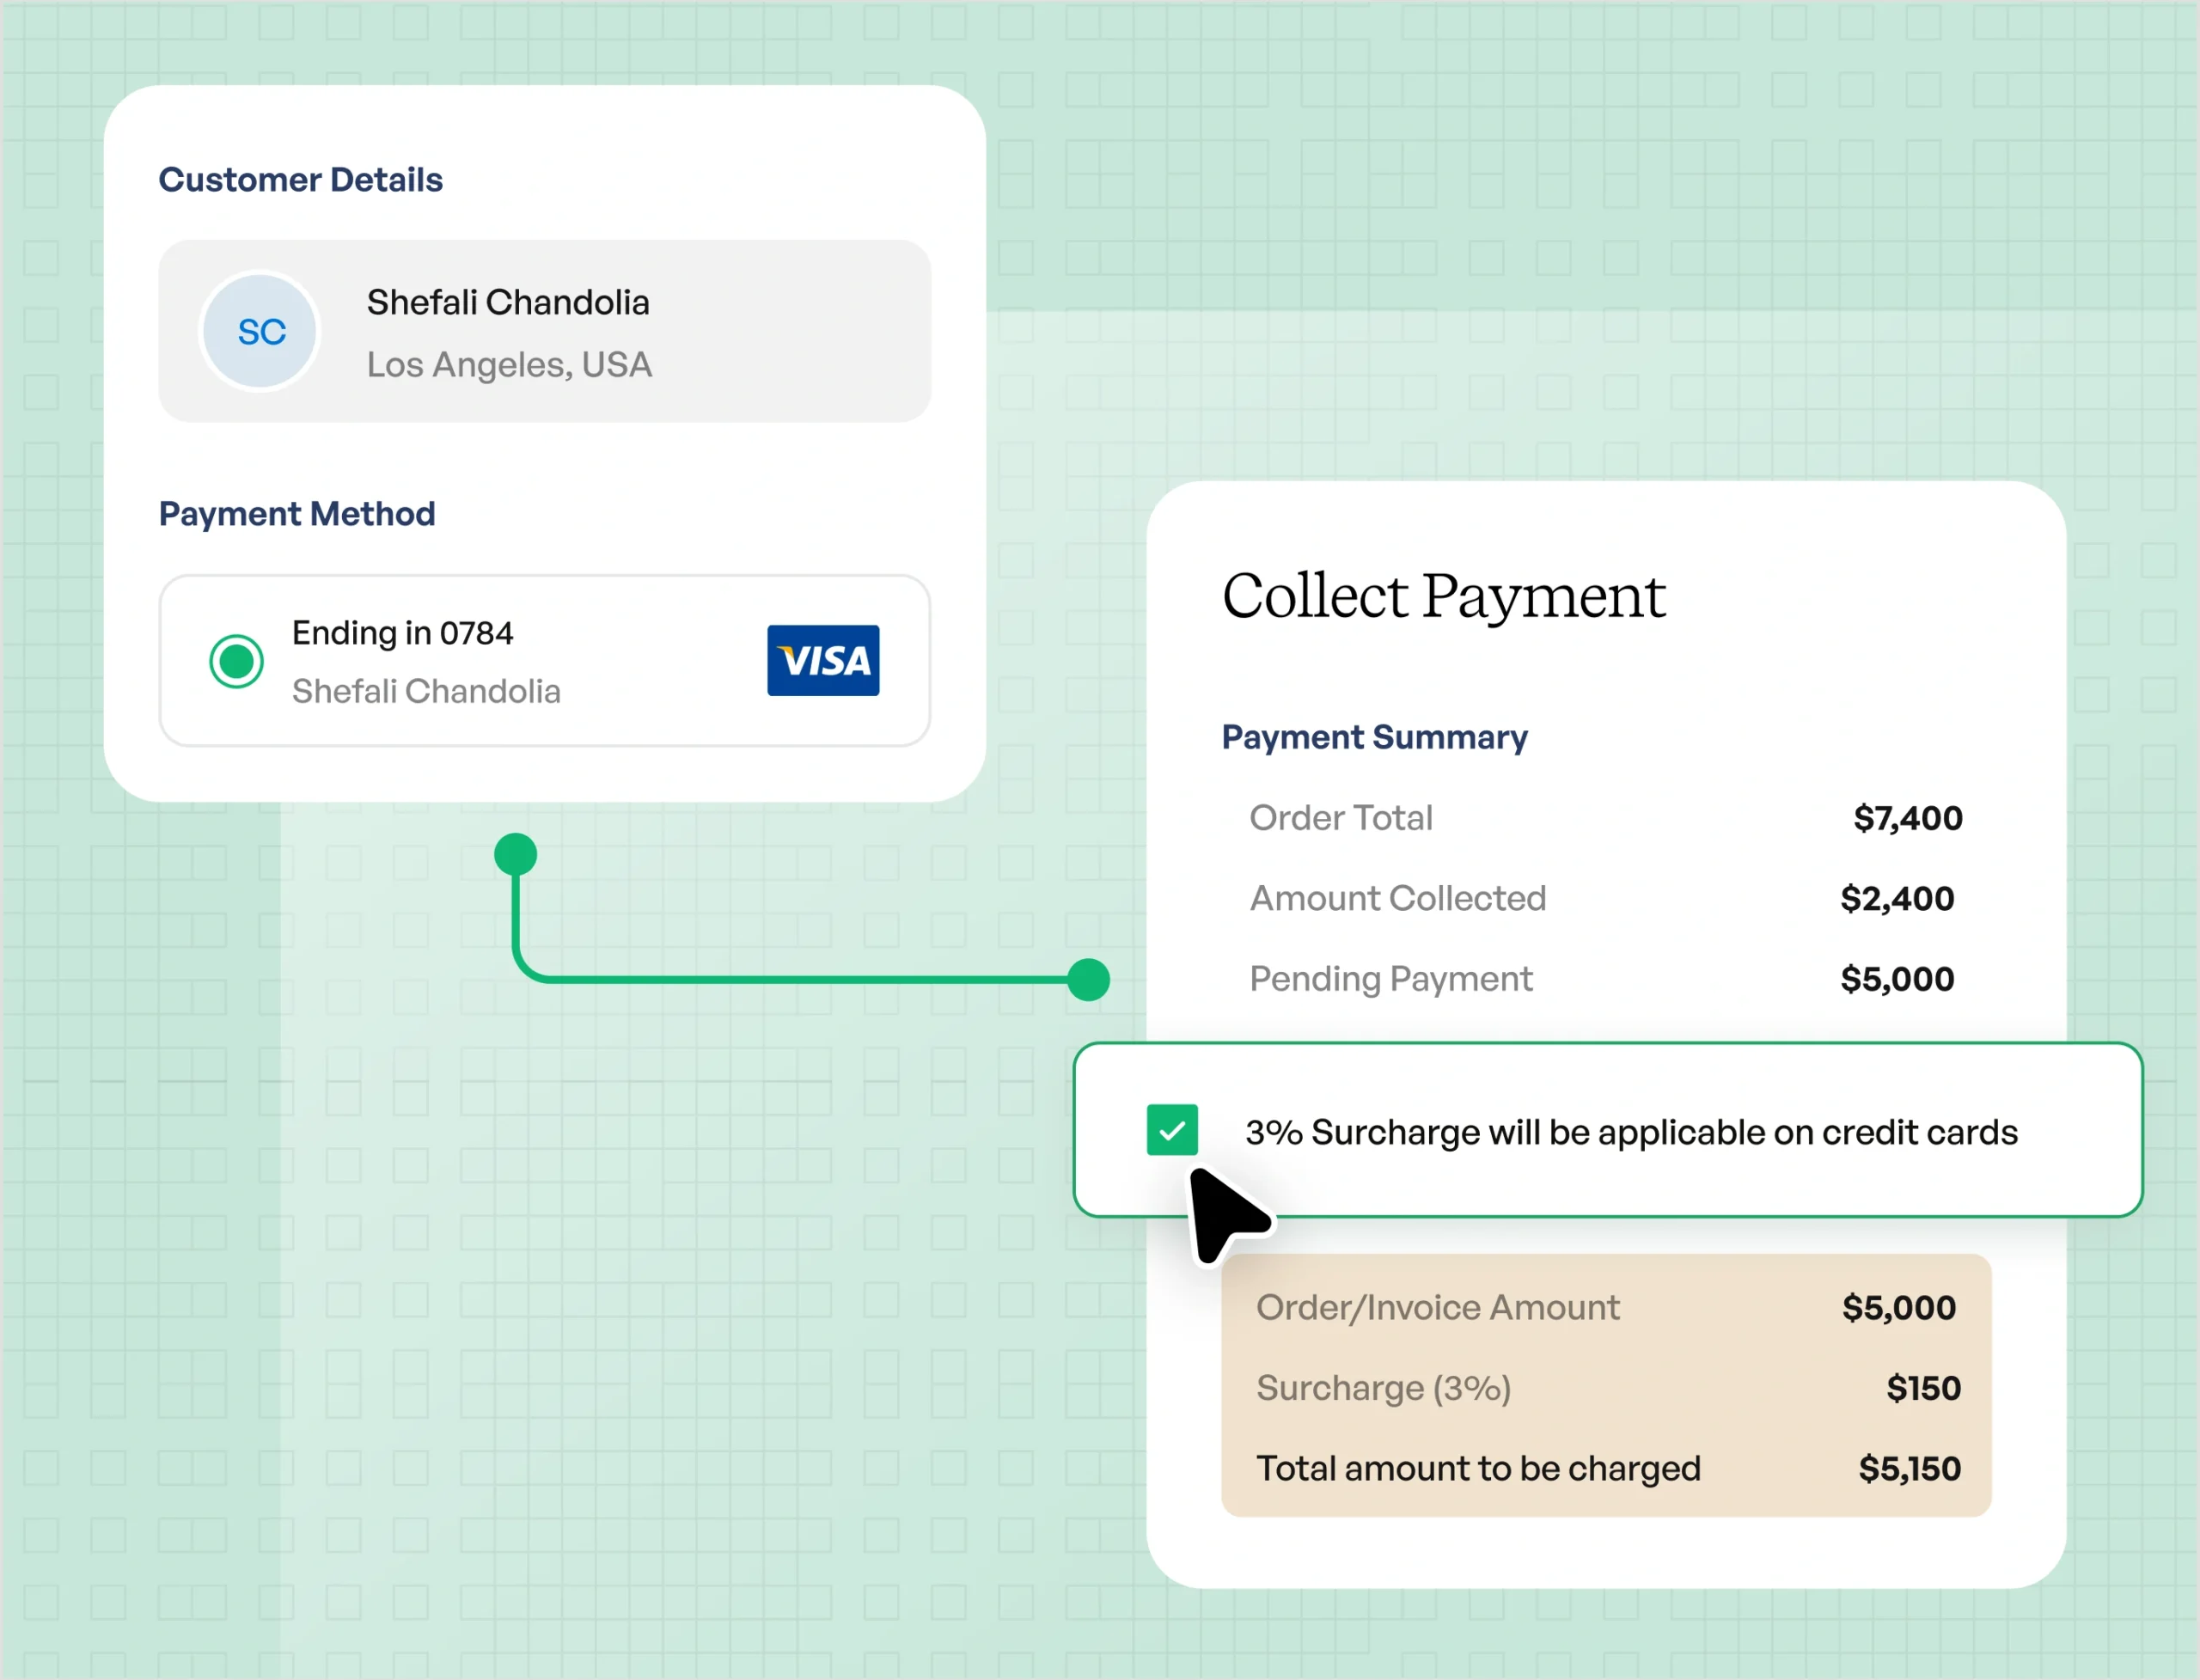Select the card ending in 0784 radio
The image size is (2200, 1680).
[x=236, y=661]
